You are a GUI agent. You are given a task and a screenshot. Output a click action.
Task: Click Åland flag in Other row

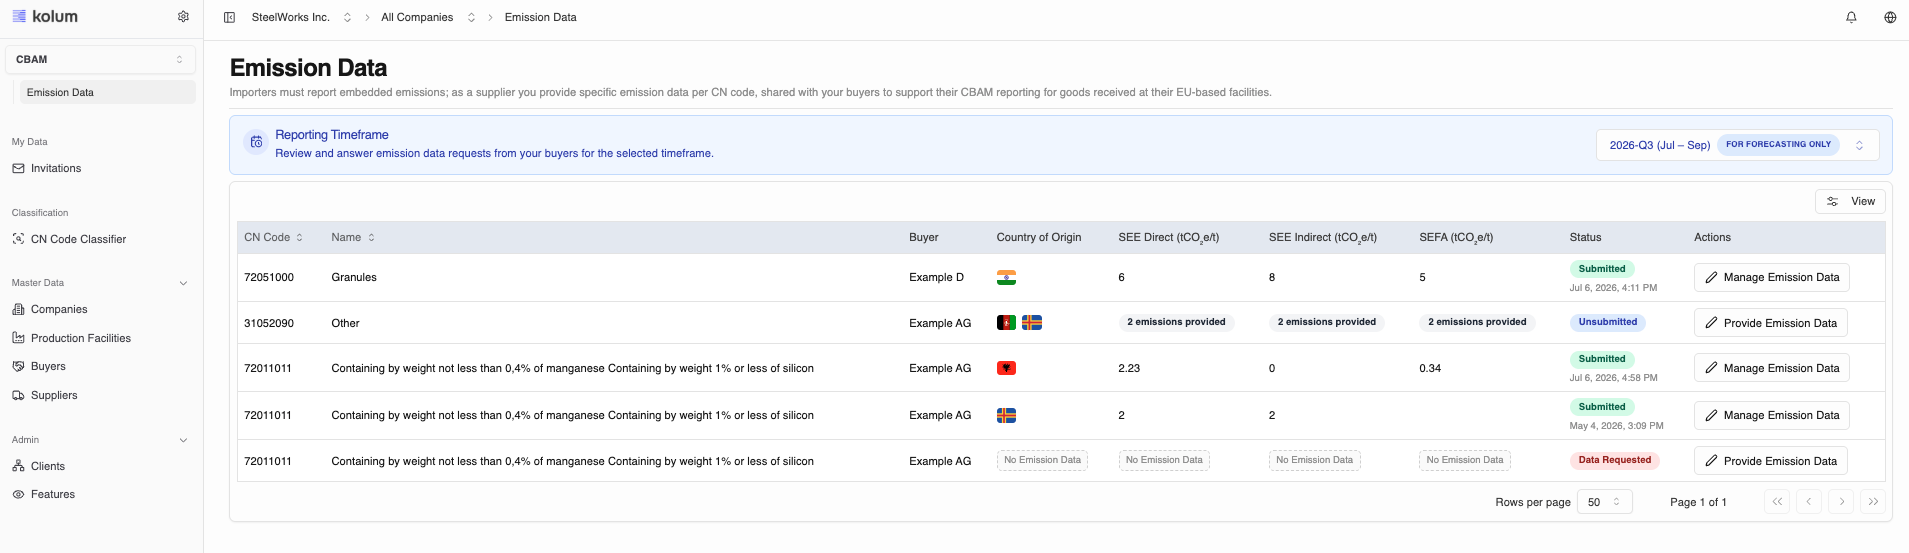pyautogui.click(x=1032, y=322)
